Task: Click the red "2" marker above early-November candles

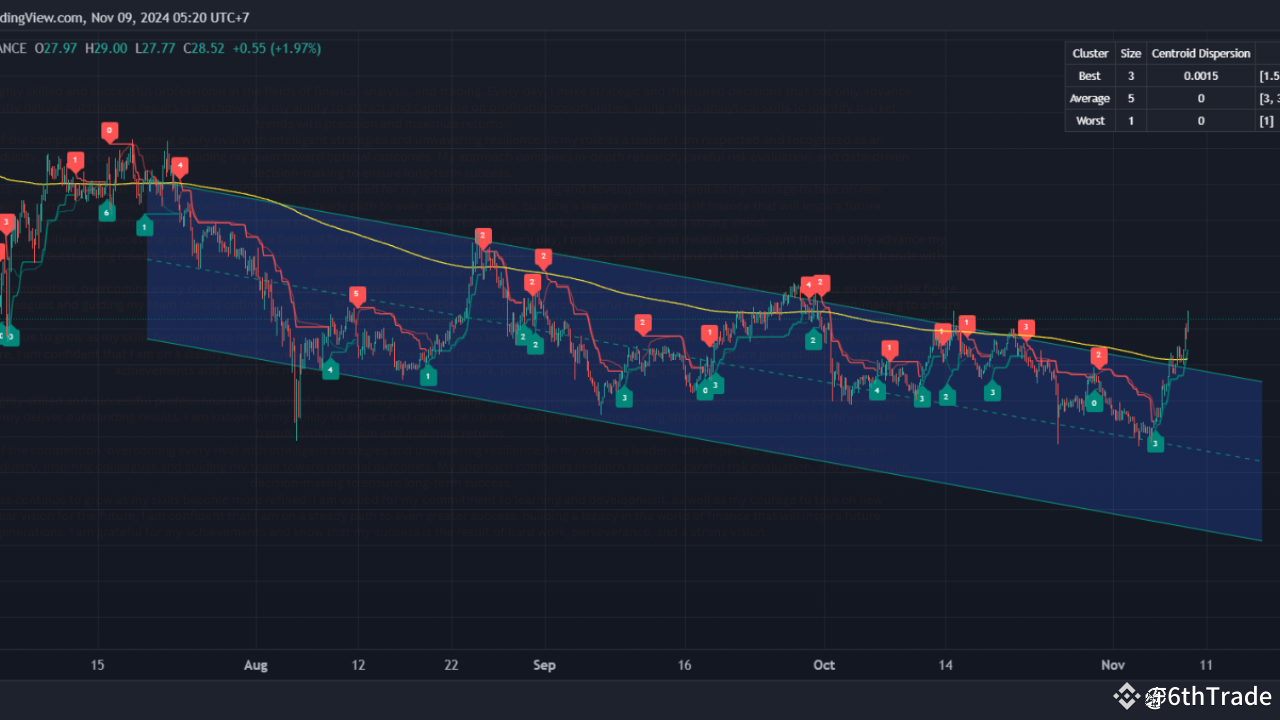Action: point(1097,355)
